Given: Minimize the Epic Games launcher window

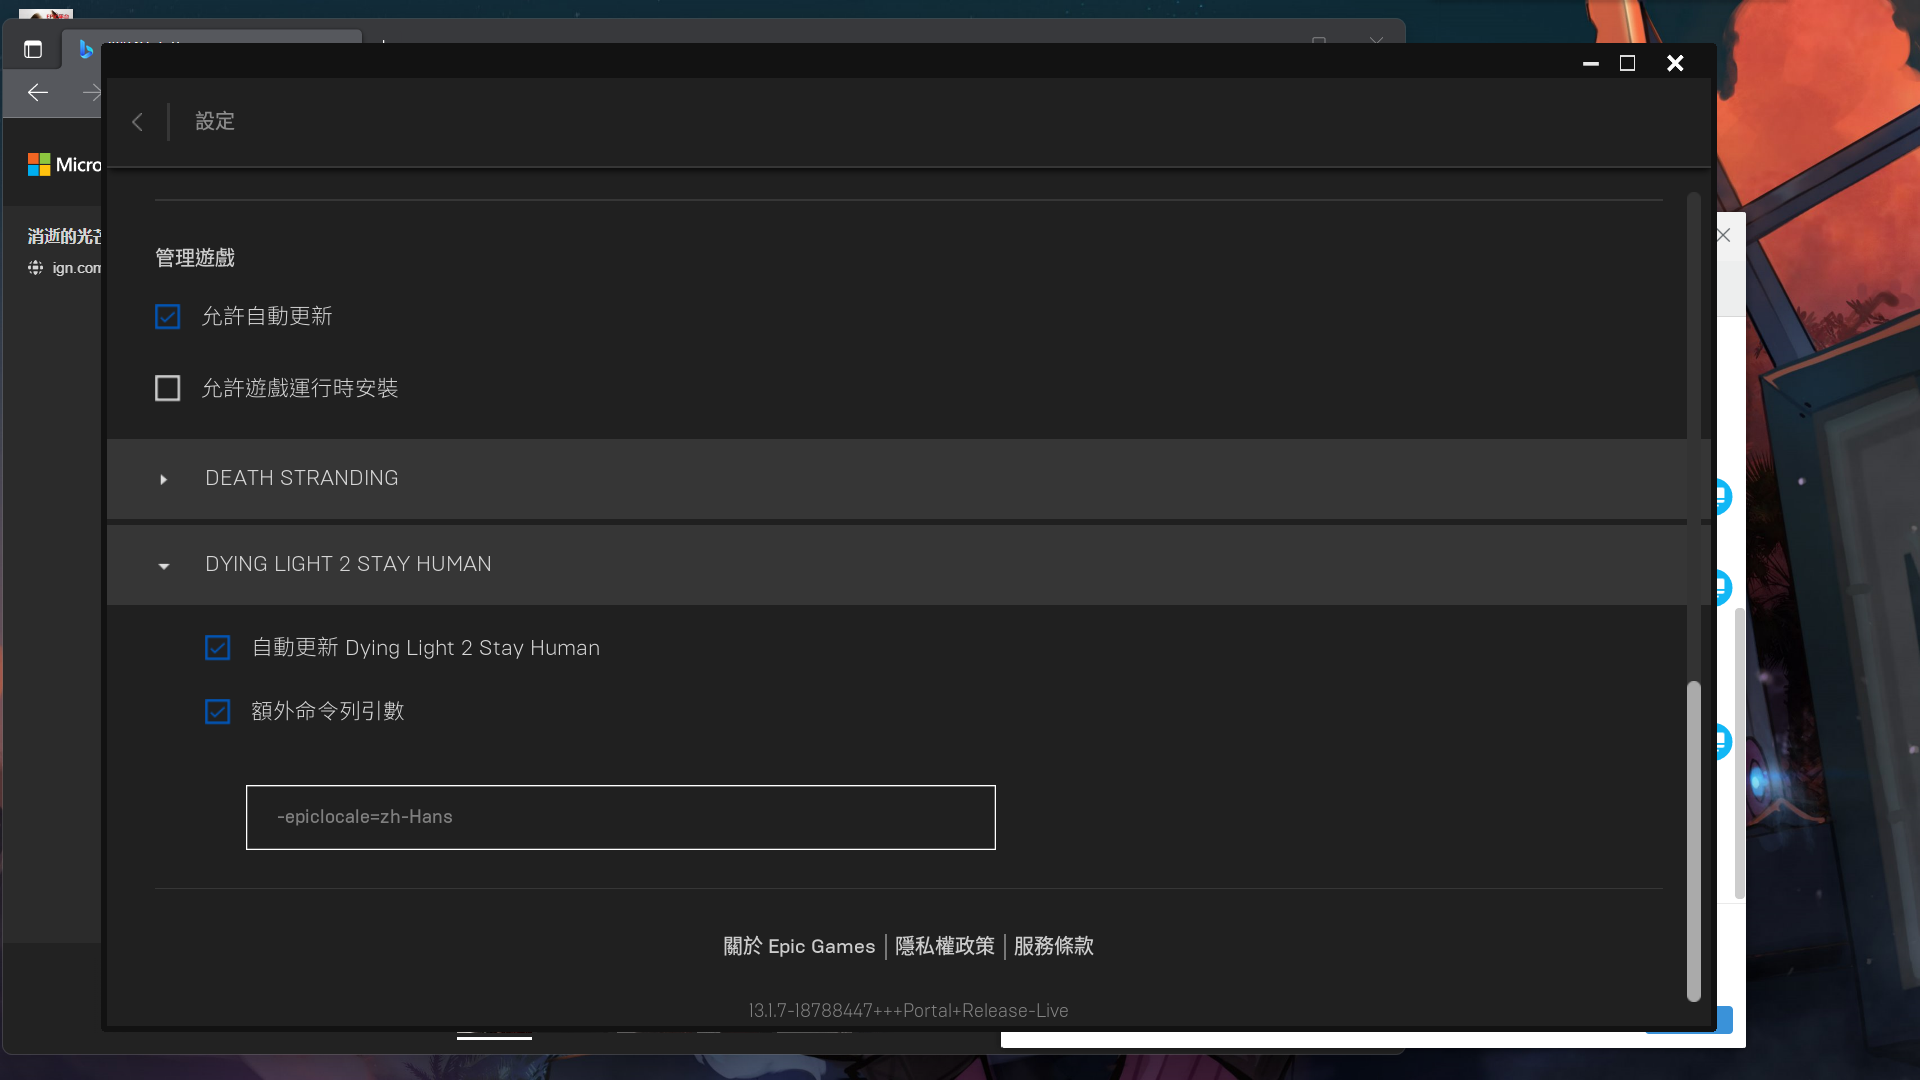Looking at the screenshot, I should tap(1590, 63).
